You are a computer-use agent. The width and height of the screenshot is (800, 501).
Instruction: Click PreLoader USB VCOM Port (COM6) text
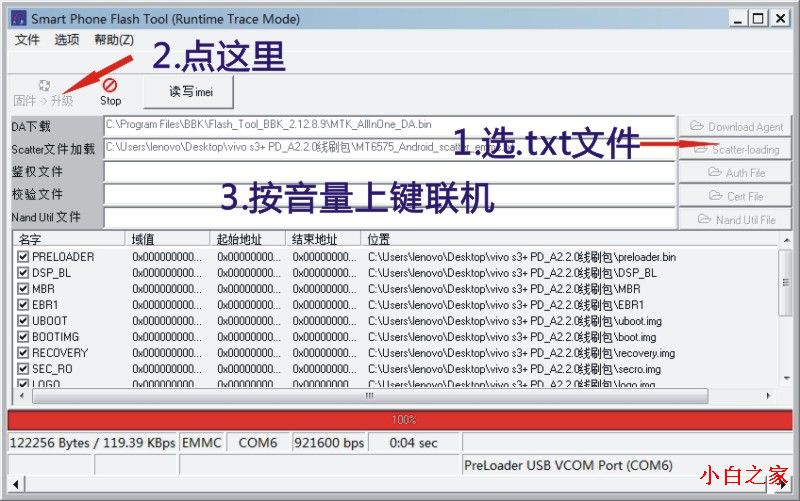coord(568,465)
